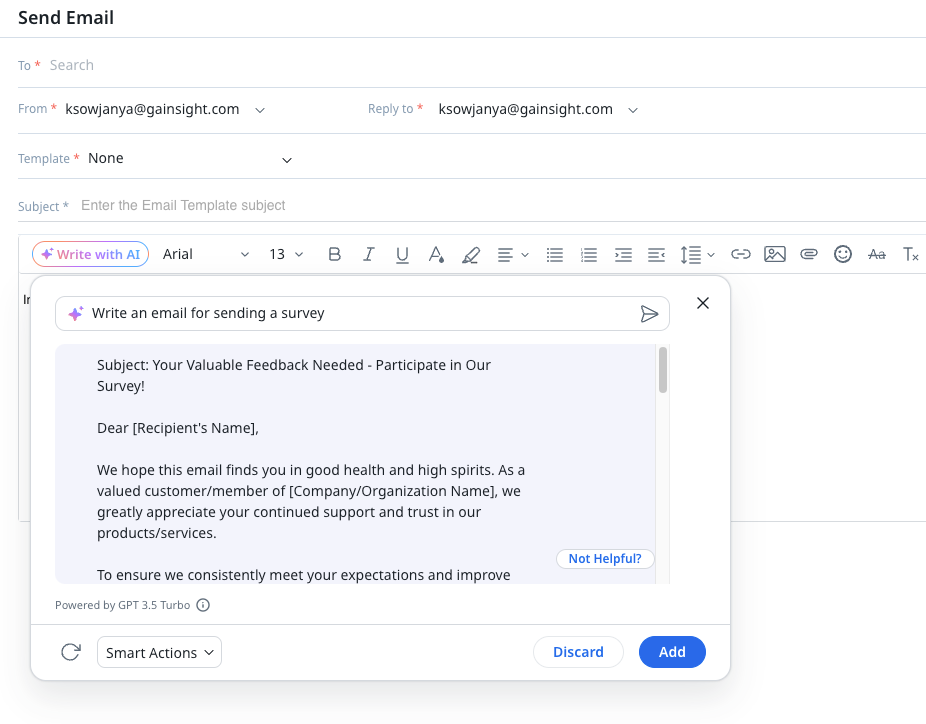Click the GPT 3.5 Turbo info icon
The height and width of the screenshot is (724, 926).
point(203,605)
